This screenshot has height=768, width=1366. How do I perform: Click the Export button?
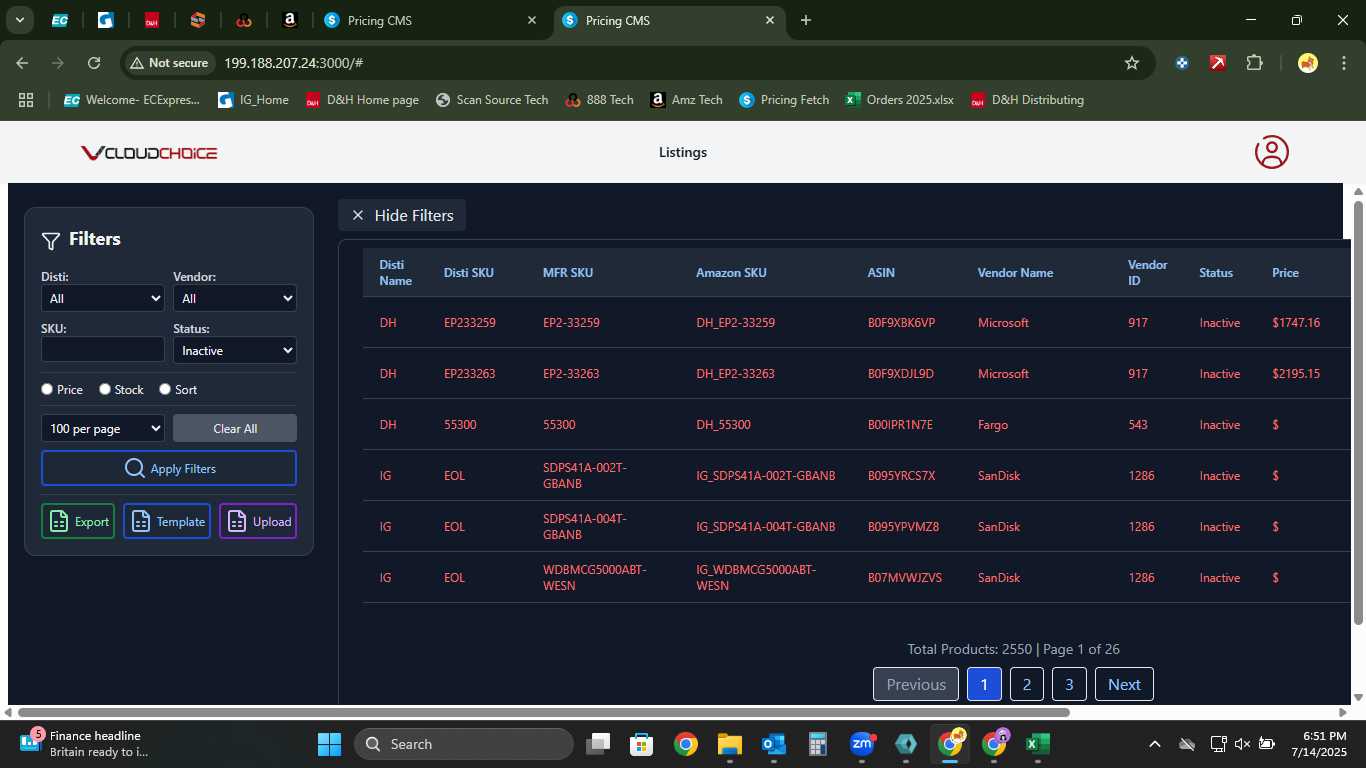click(x=78, y=521)
